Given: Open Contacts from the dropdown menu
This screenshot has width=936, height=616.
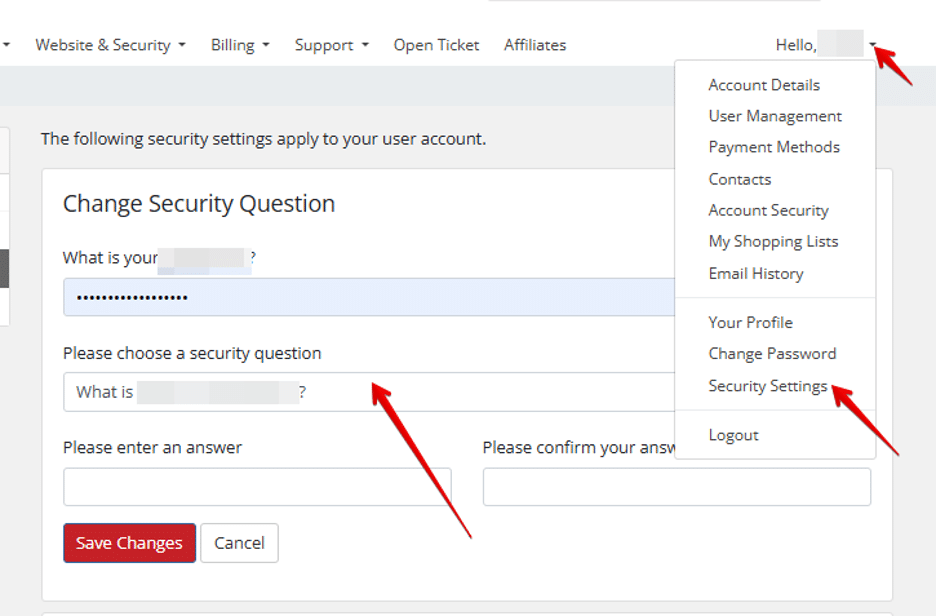Looking at the screenshot, I should click(x=740, y=179).
